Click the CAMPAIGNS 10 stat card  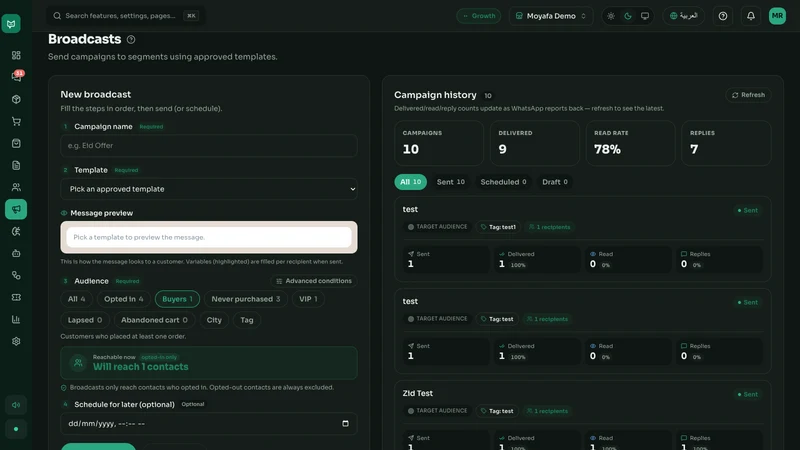pyautogui.click(x=439, y=143)
